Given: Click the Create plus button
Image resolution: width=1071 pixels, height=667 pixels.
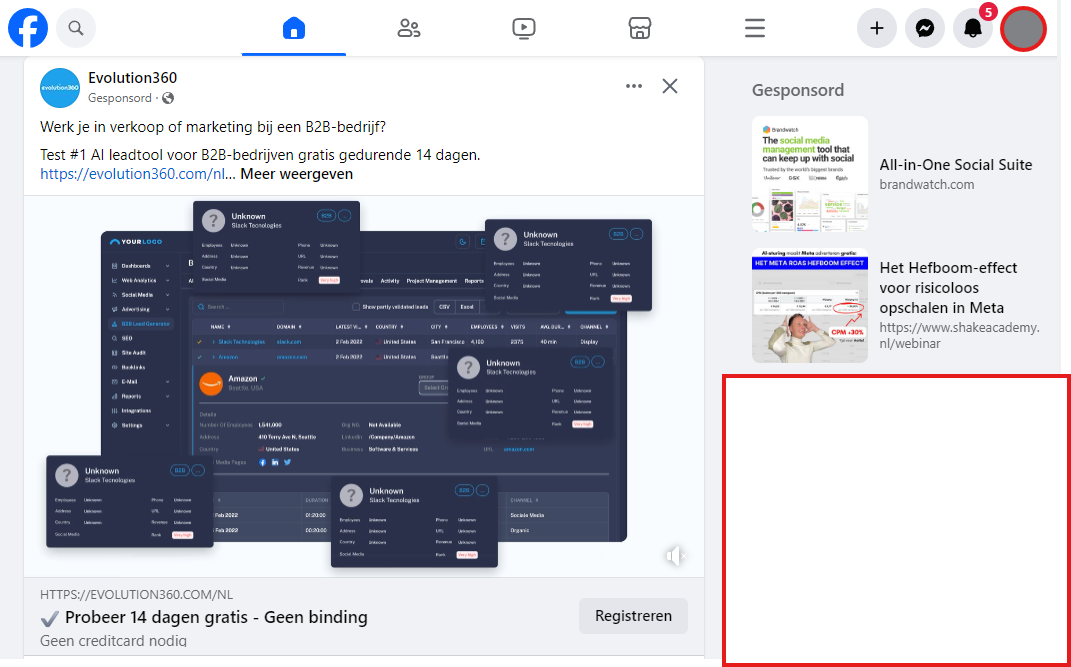Looking at the screenshot, I should point(877,28).
